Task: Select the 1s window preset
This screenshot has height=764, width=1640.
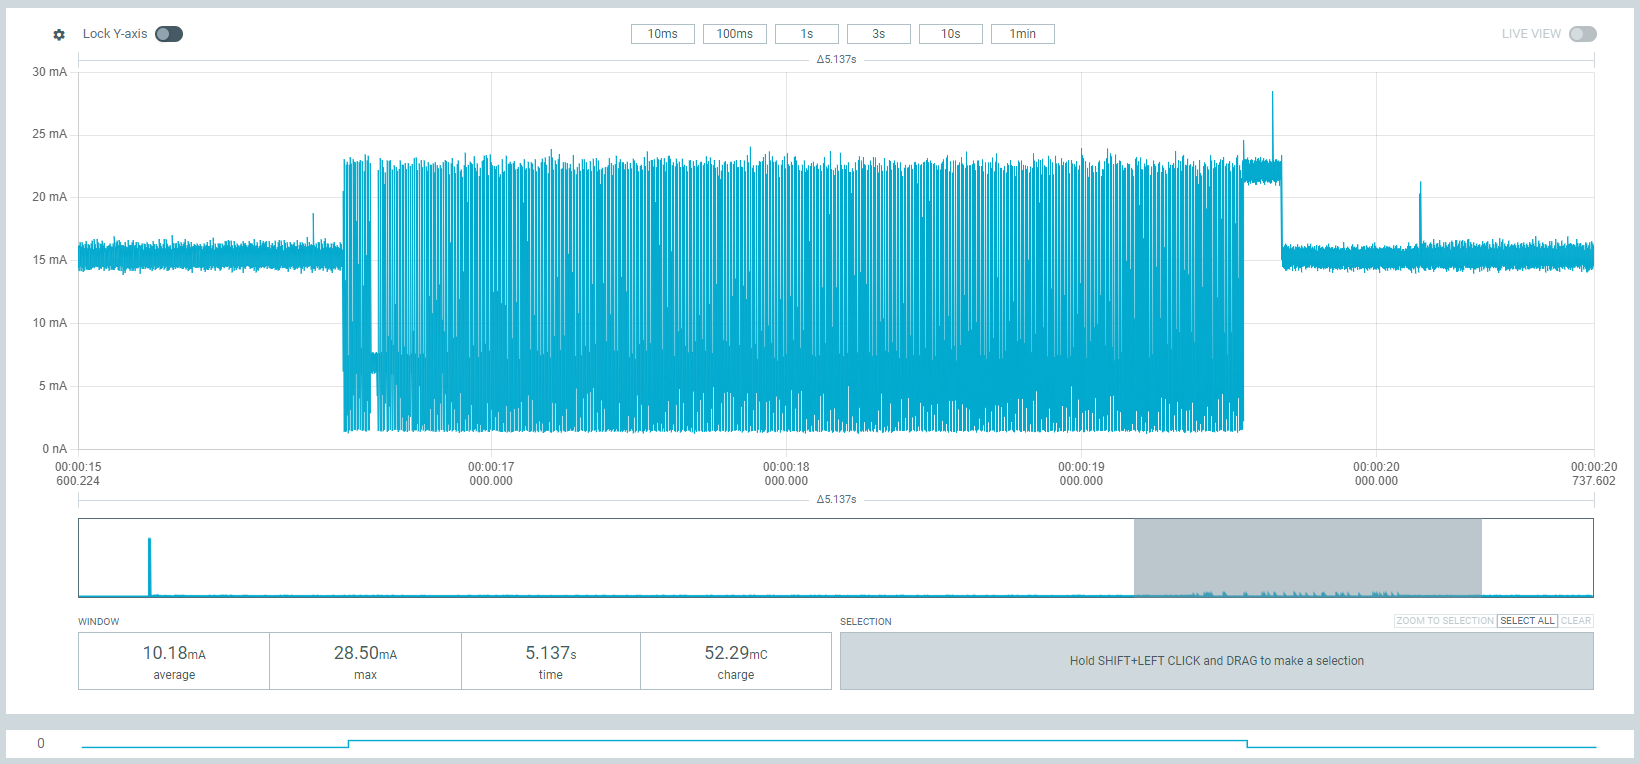Action: [806, 34]
